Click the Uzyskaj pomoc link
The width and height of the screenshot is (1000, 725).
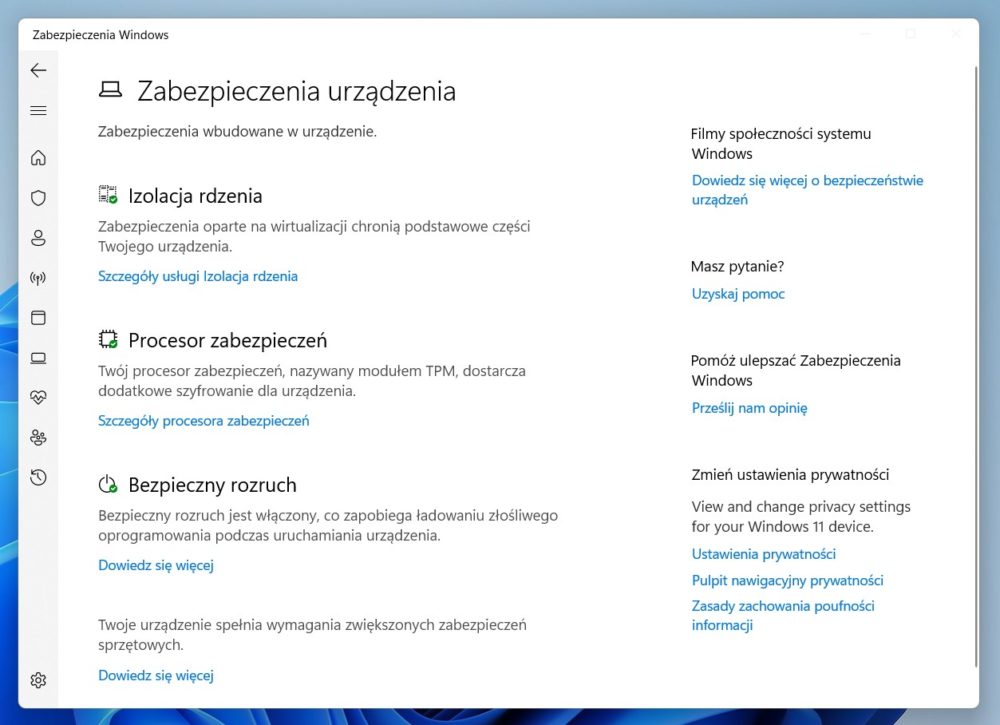[x=738, y=294]
